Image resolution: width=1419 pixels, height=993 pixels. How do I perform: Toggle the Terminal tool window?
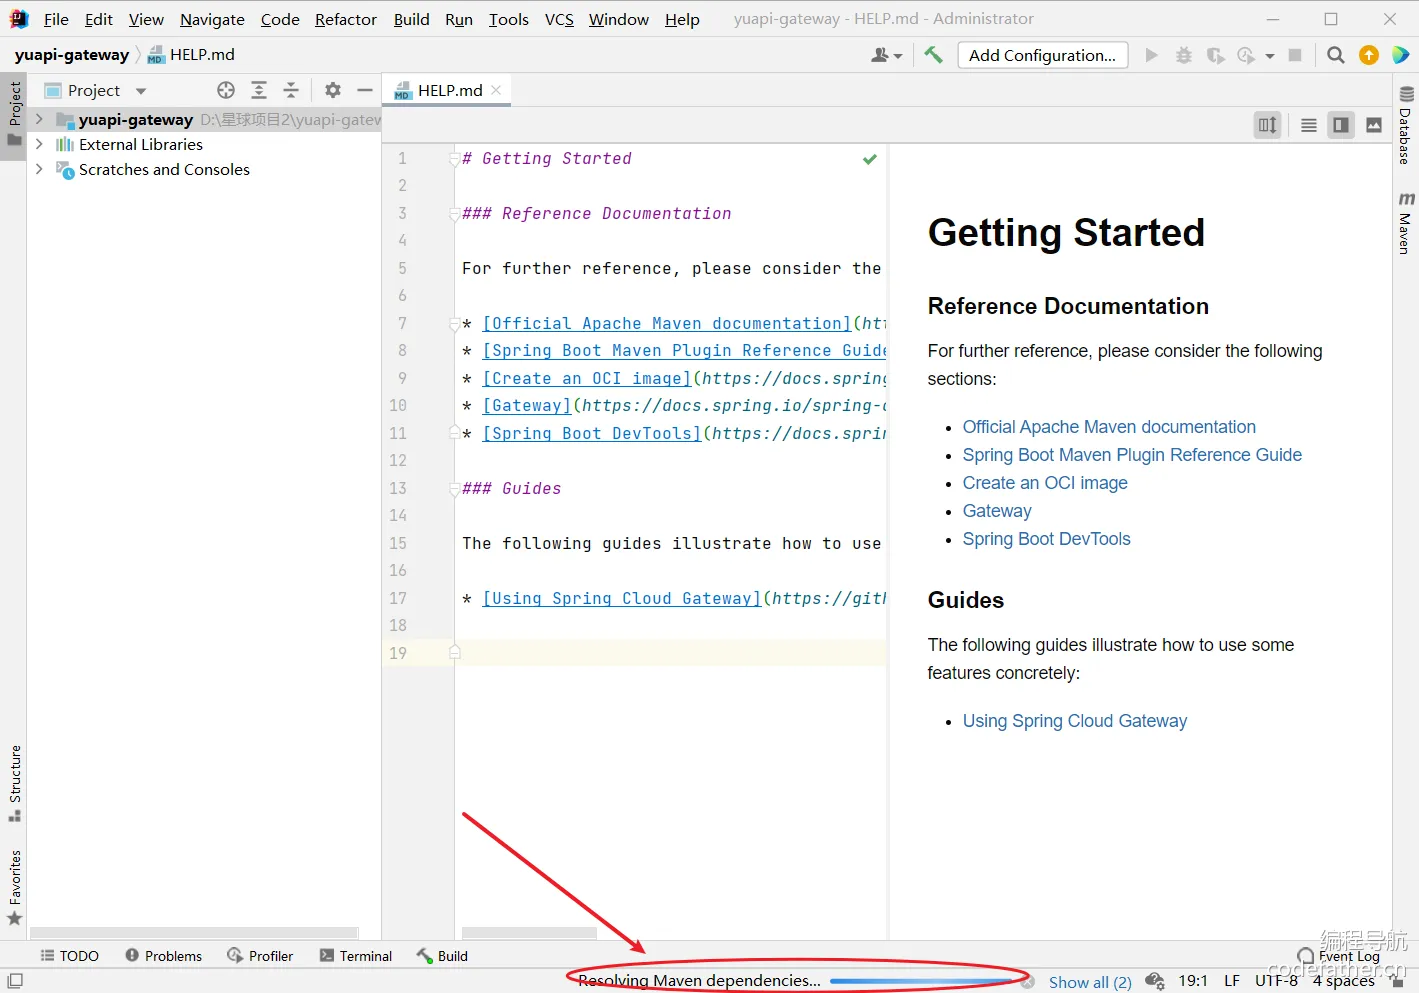pos(356,956)
